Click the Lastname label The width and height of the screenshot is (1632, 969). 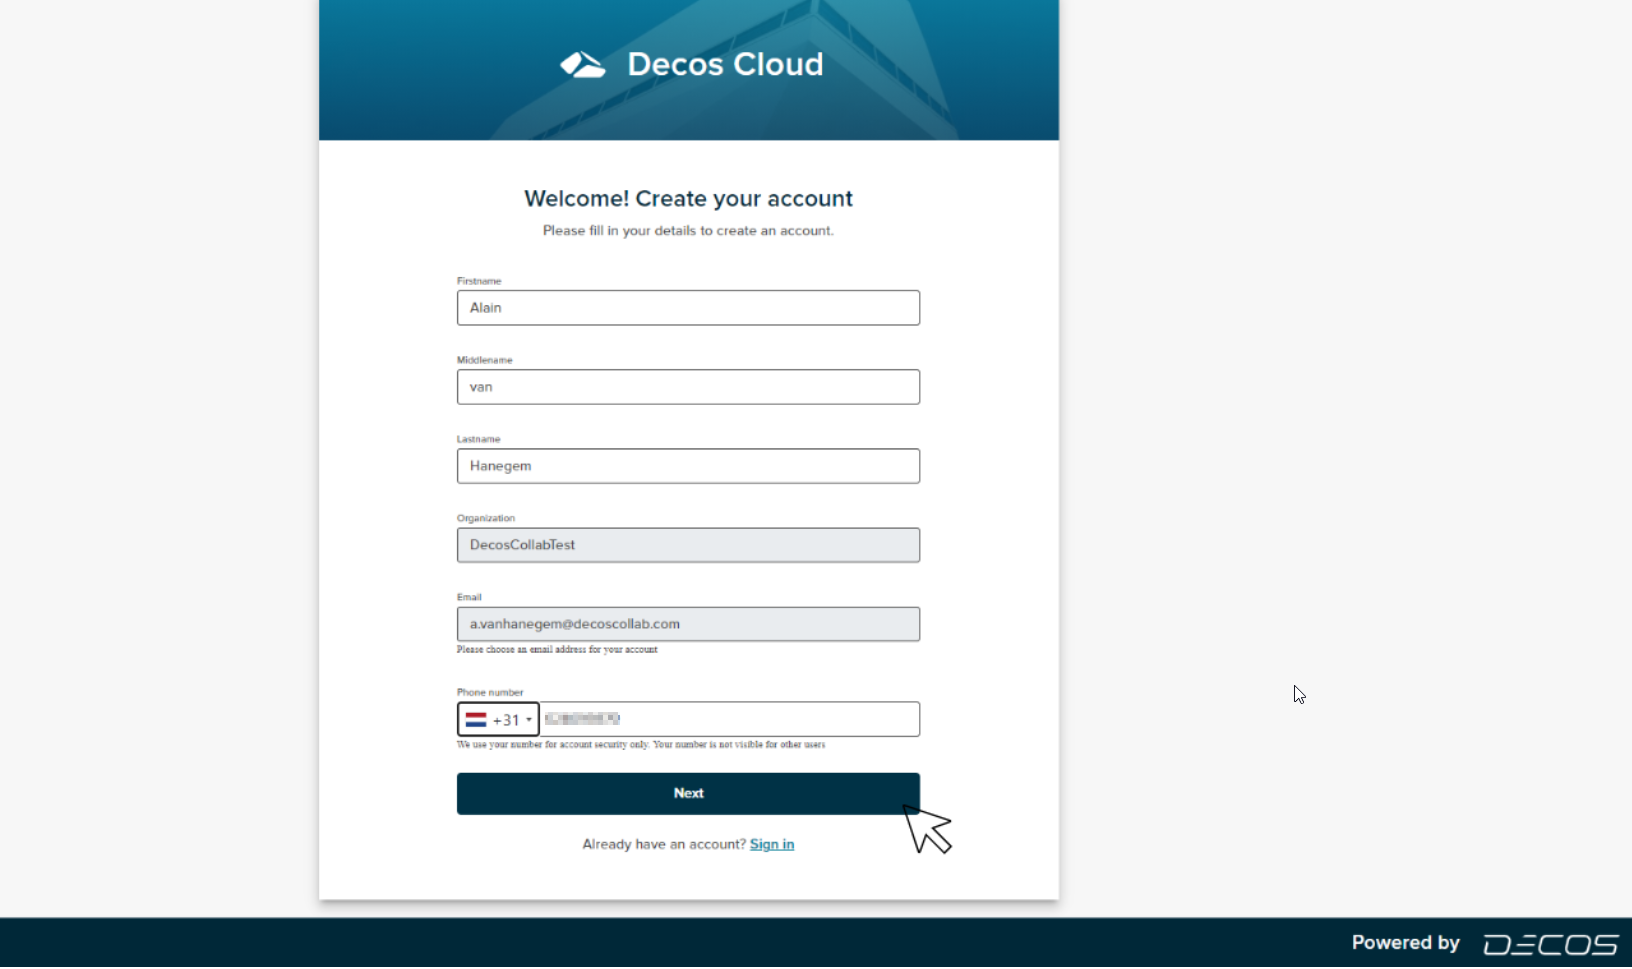coord(479,440)
